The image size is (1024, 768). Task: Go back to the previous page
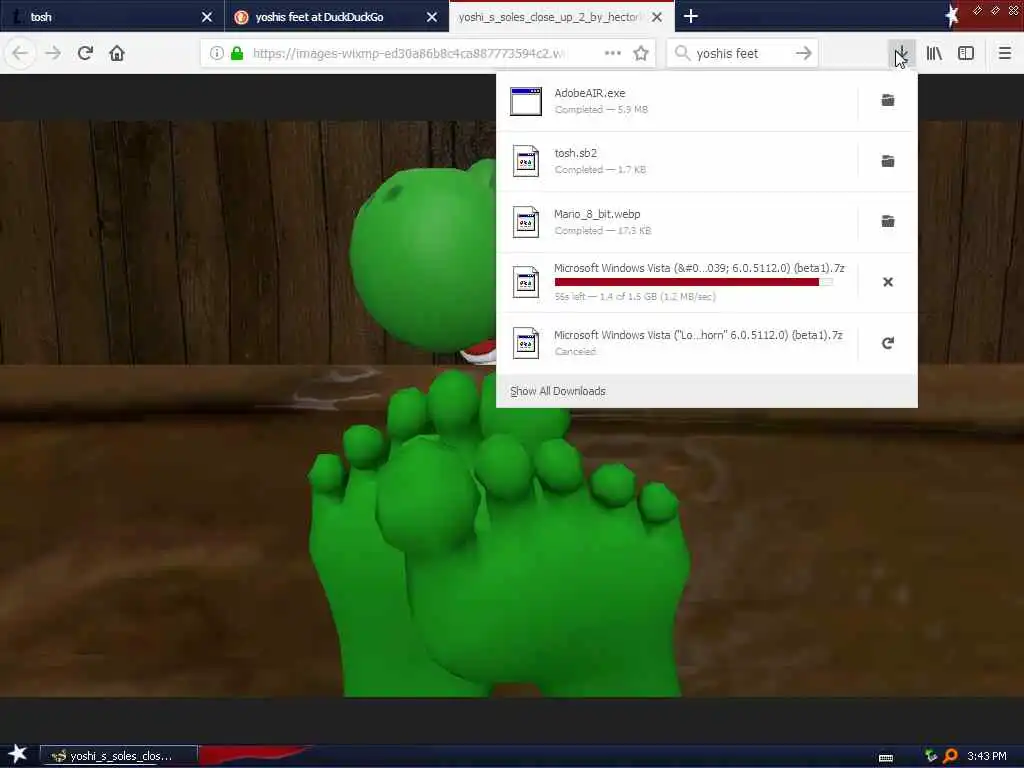click(x=20, y=54)
